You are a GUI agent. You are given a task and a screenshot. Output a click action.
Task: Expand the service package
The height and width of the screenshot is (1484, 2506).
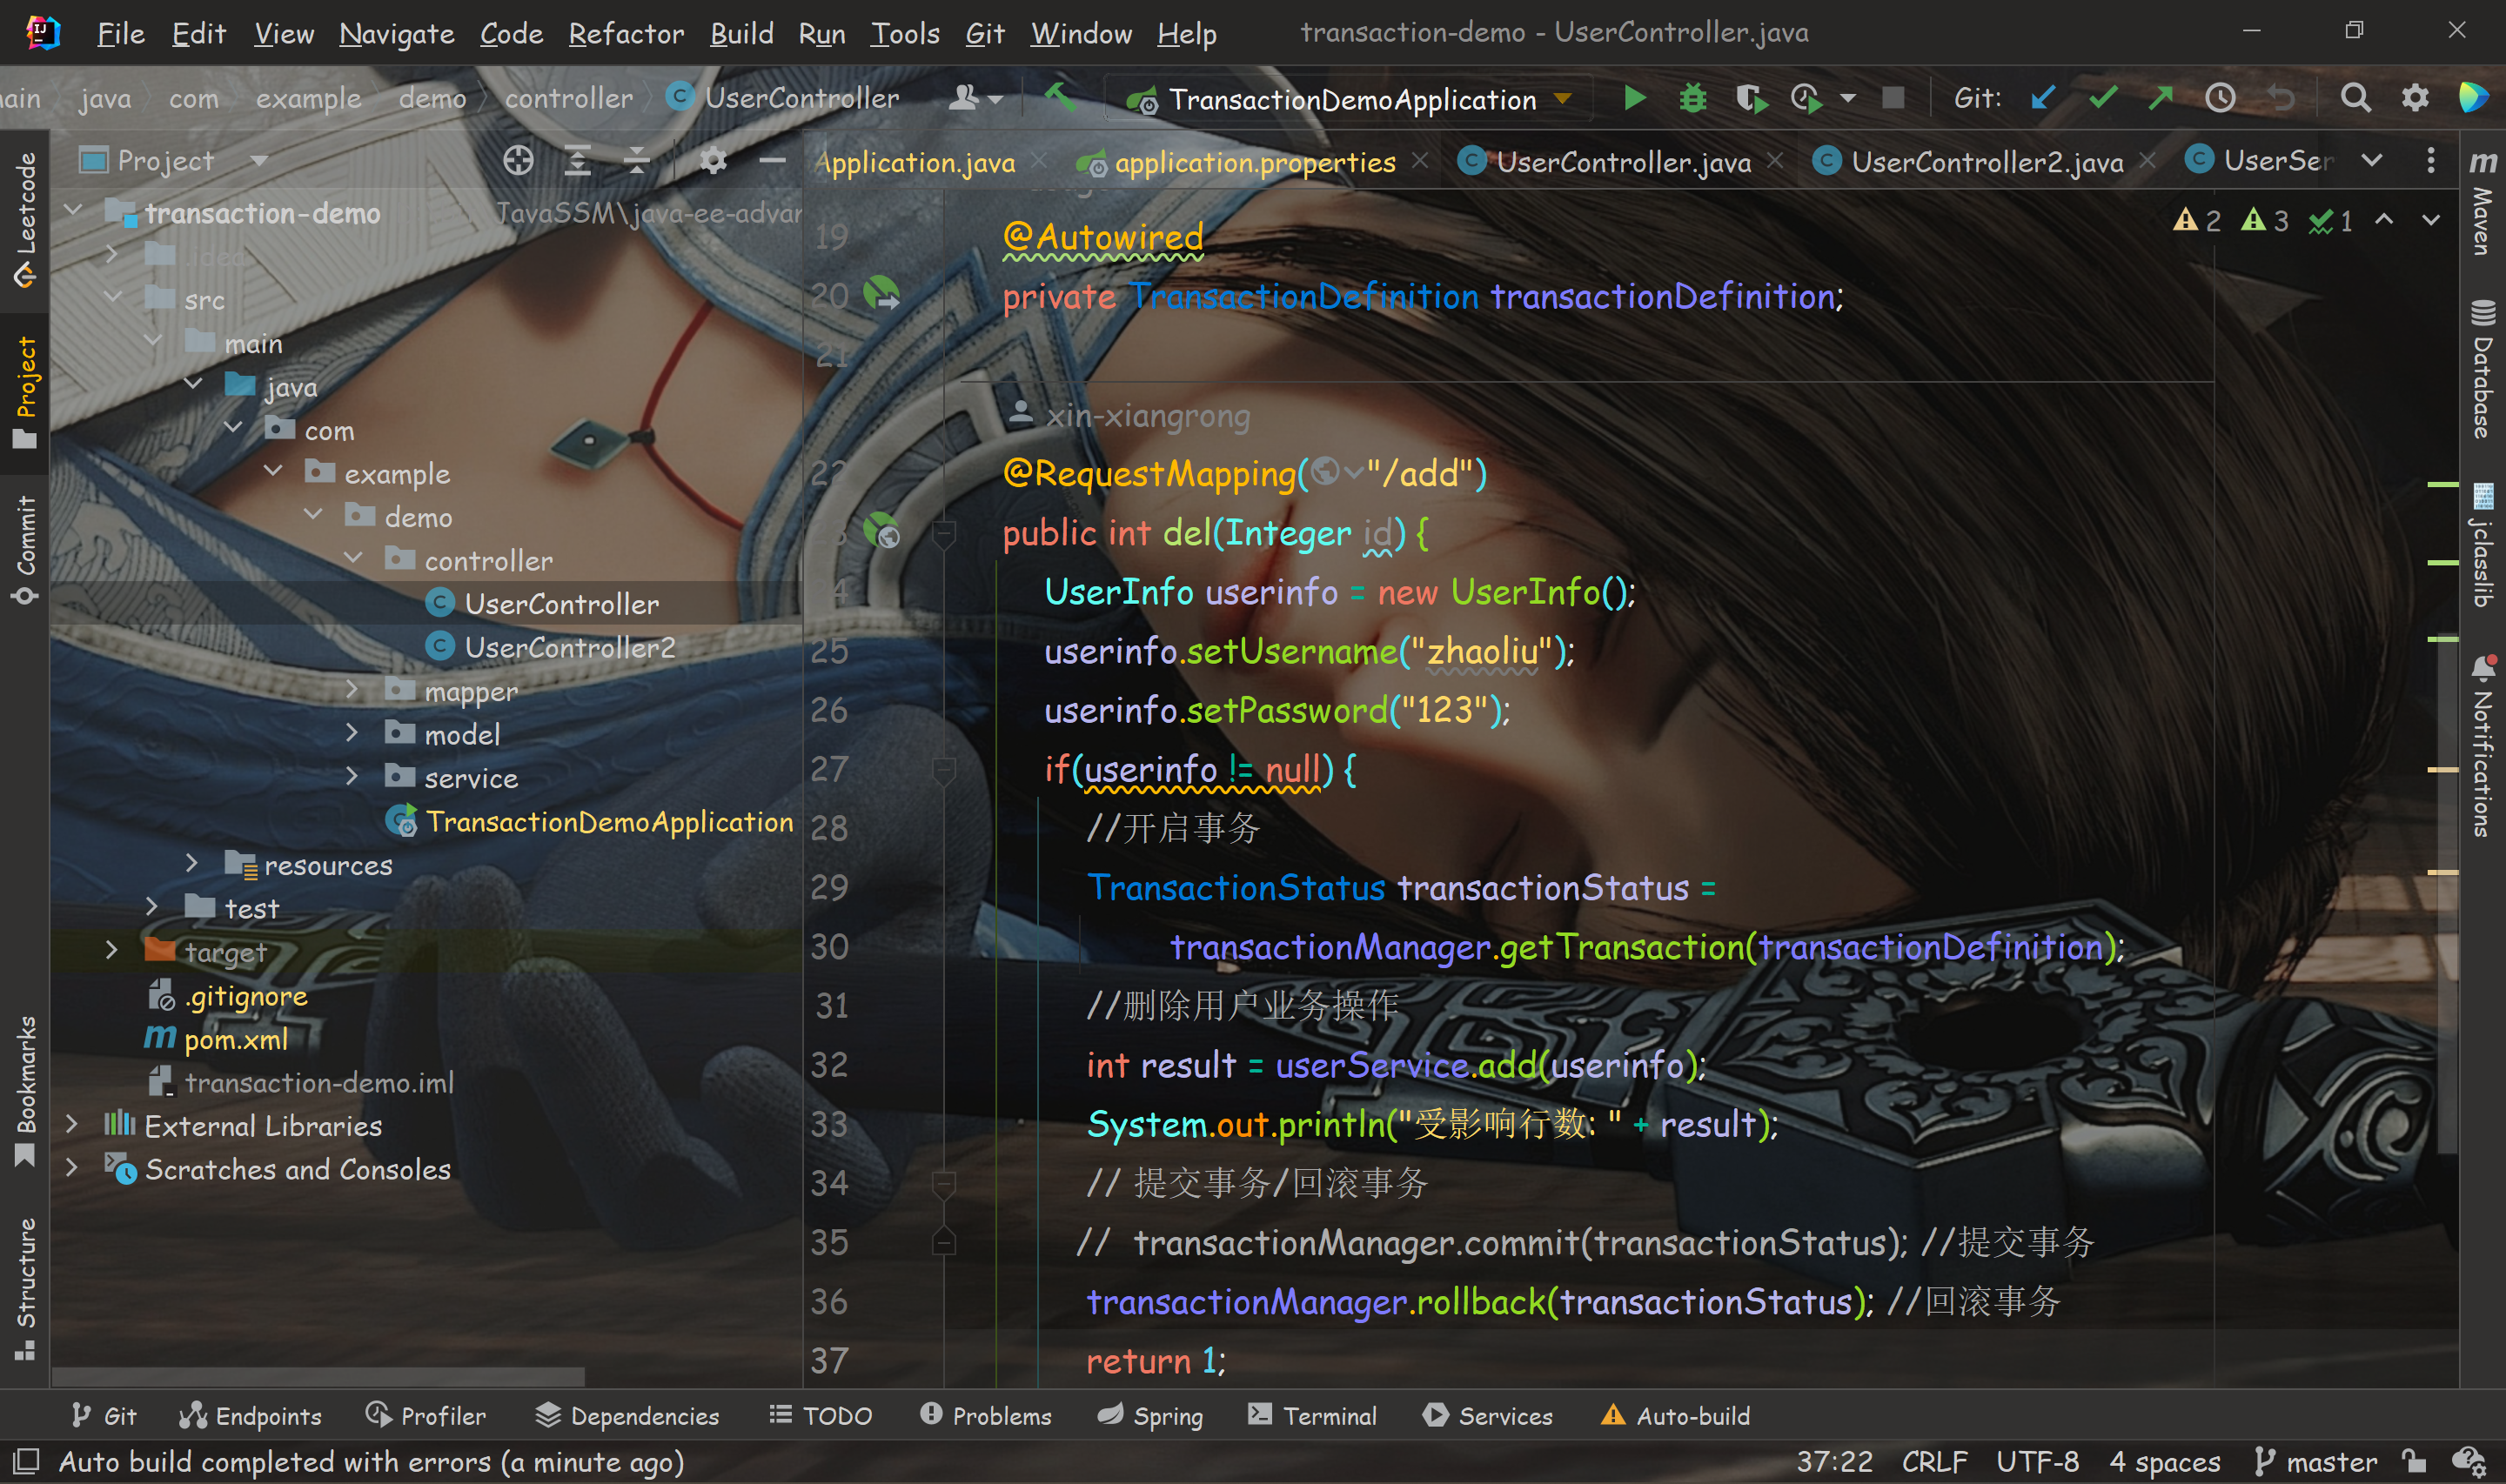[x=351, y=776]
